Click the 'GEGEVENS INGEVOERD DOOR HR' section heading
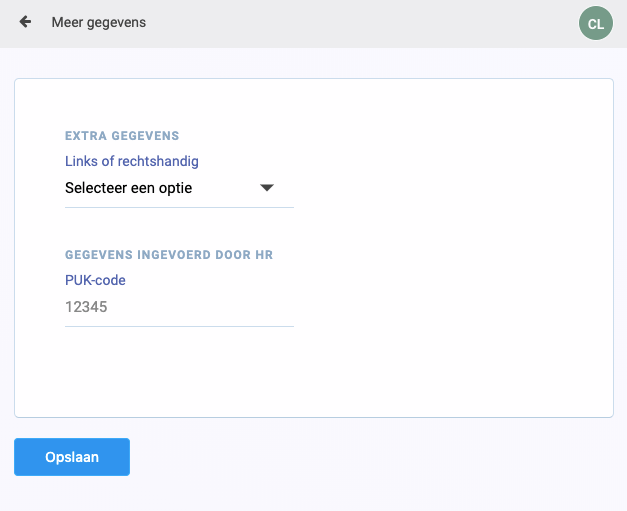Viewport: 627px width, 511px height. 169,255
